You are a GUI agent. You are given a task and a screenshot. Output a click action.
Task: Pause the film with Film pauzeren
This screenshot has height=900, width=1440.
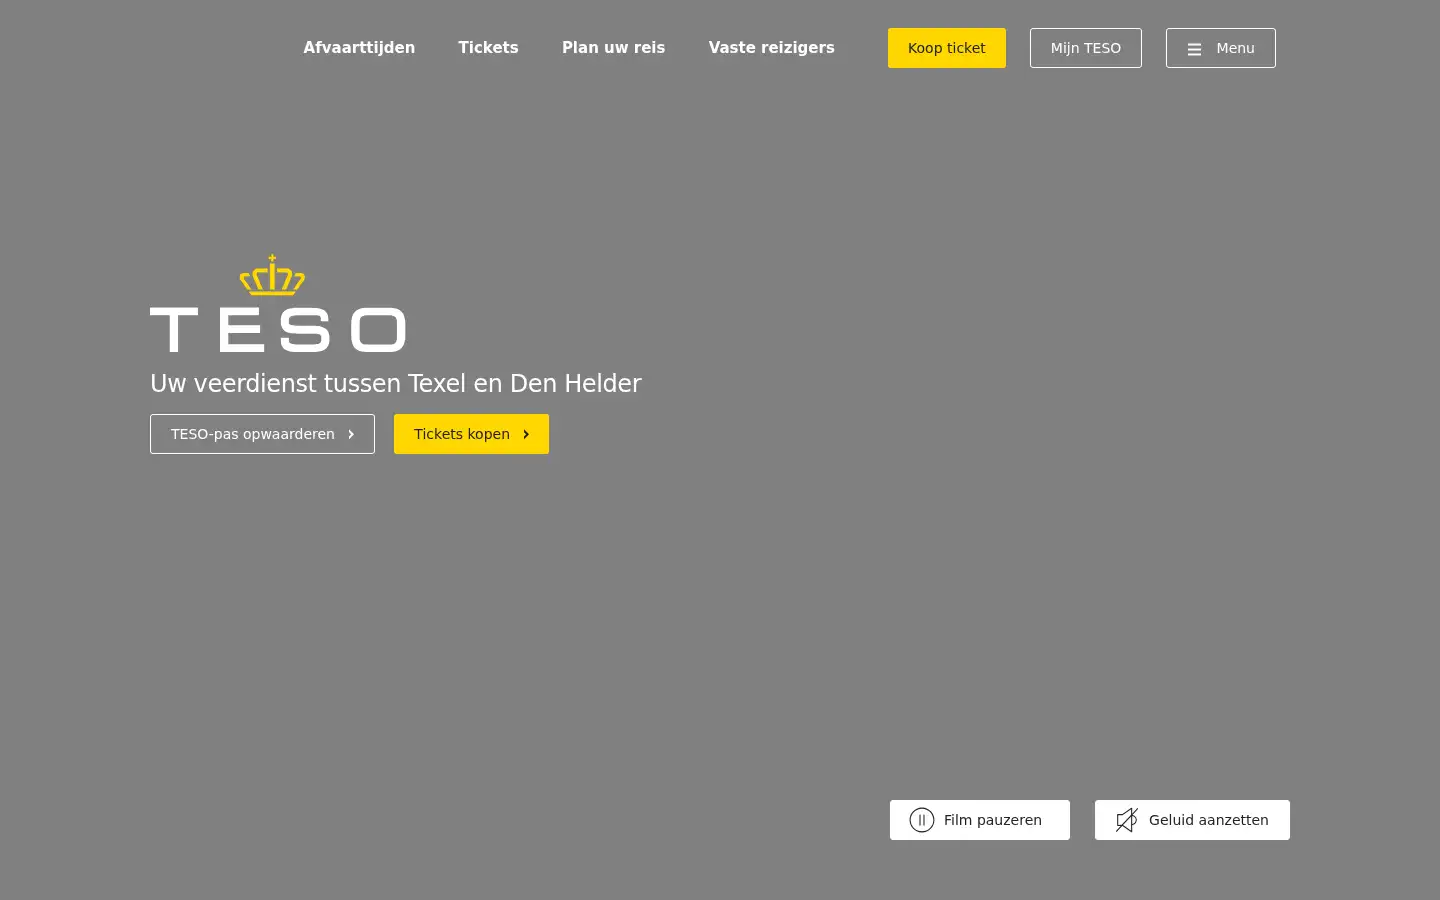tap(979, 820)
